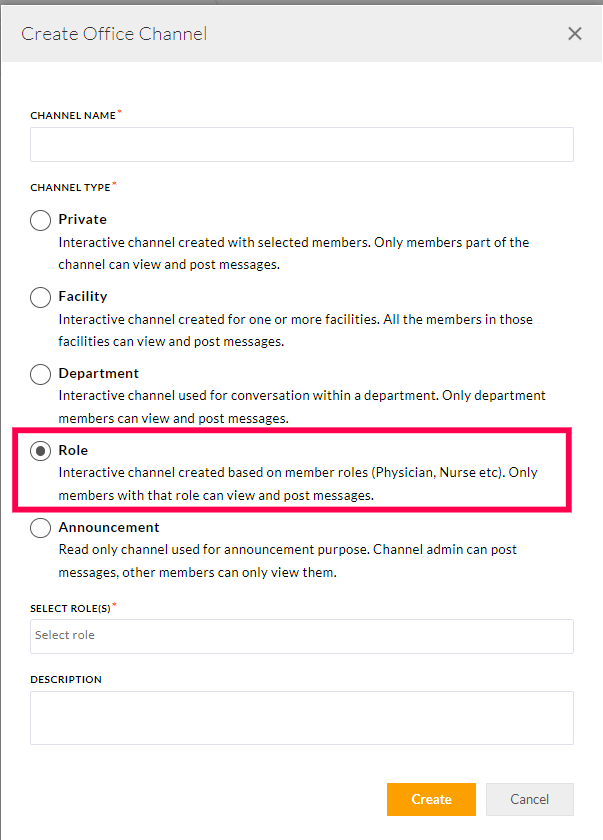Close the Create Office Channel dialog

tap(575, 33)
